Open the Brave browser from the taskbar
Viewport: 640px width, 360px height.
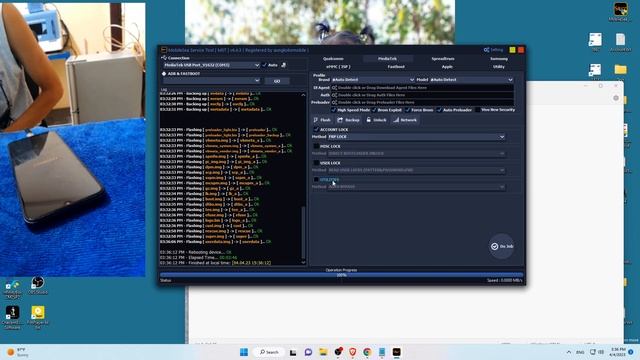tap(353, 352)
